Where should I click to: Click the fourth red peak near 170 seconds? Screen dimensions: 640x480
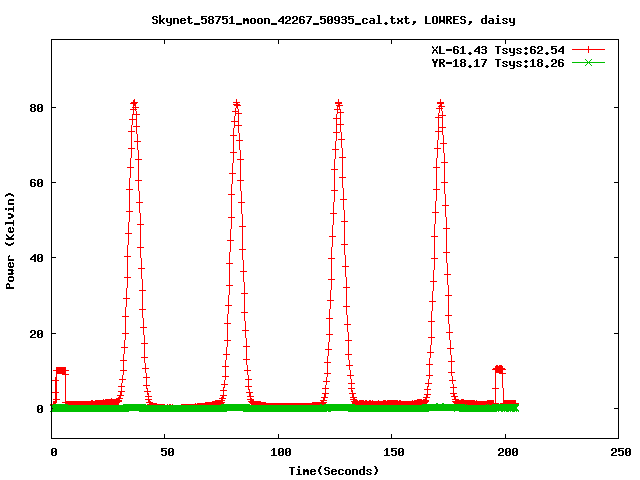point(440,104)
